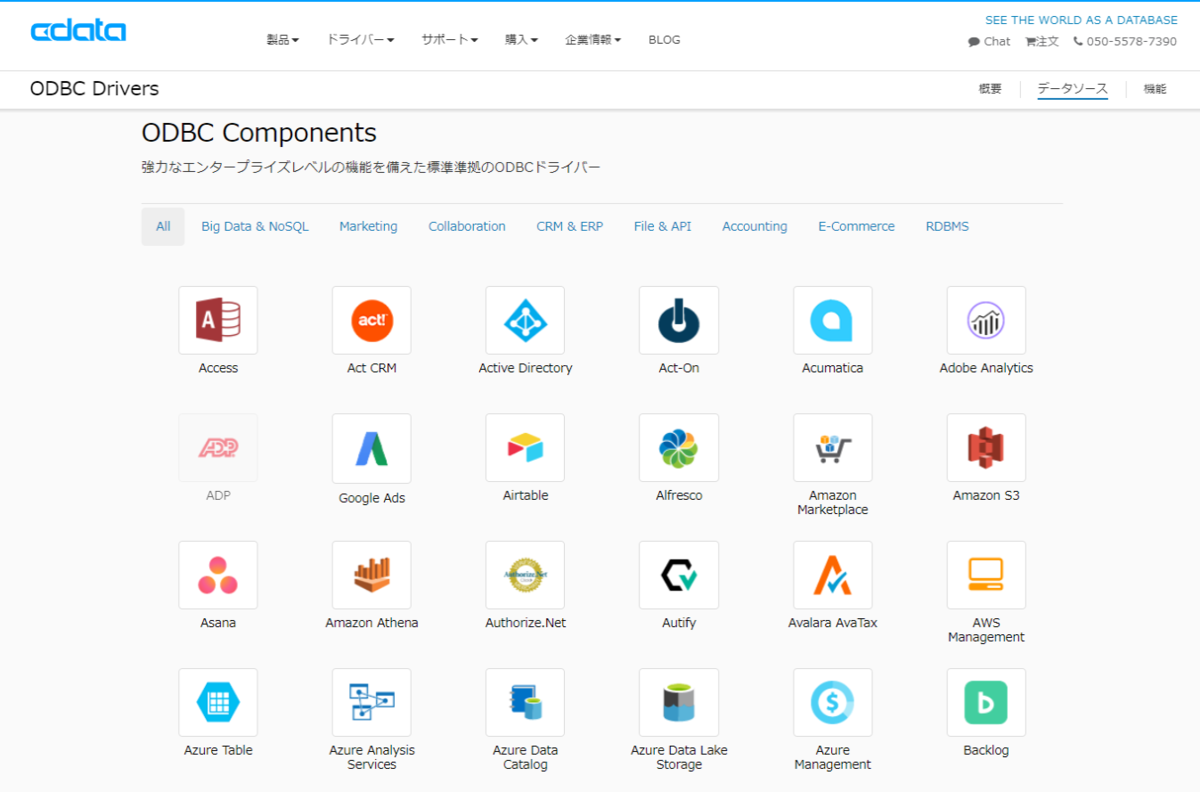This screenshot has width=1200, height=792.
Task: Click the ODBC Drivers page title
Action: [94, 89]
